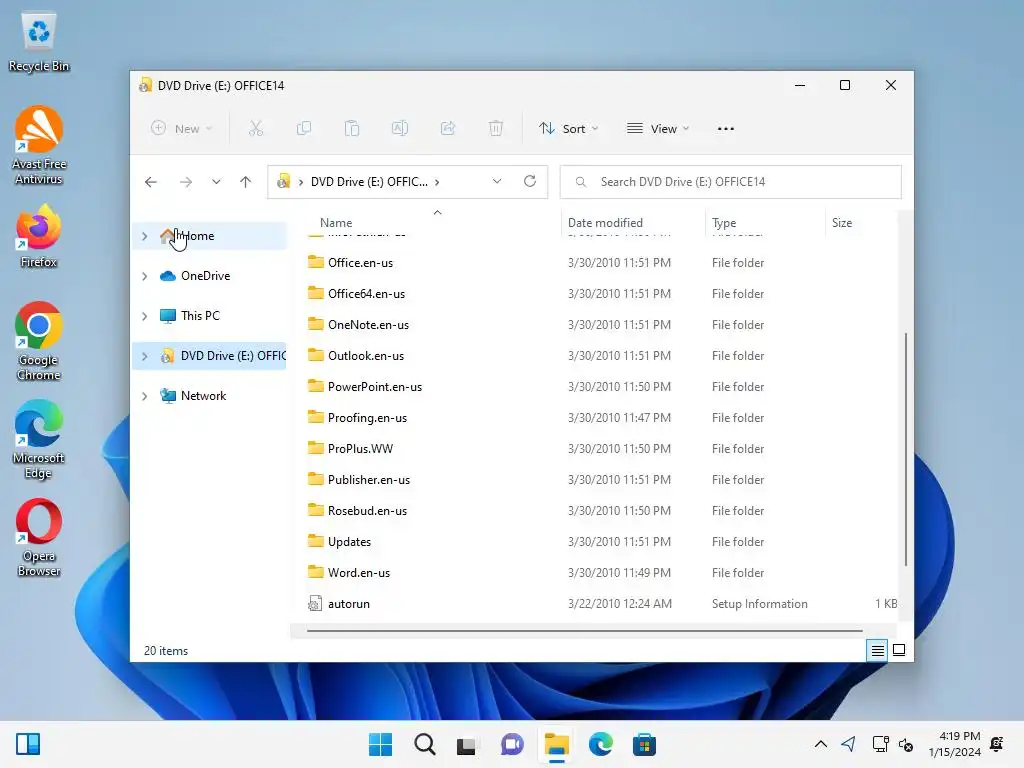Open Opera Browser desktop shortcut
The image size is (1024, 768).
[x=39, y=537]
